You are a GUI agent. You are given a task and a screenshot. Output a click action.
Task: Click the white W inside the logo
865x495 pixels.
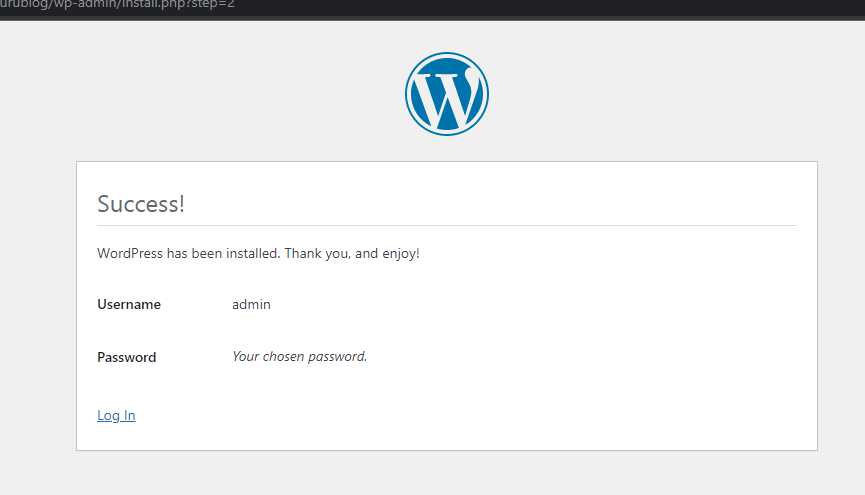point(440,98)
